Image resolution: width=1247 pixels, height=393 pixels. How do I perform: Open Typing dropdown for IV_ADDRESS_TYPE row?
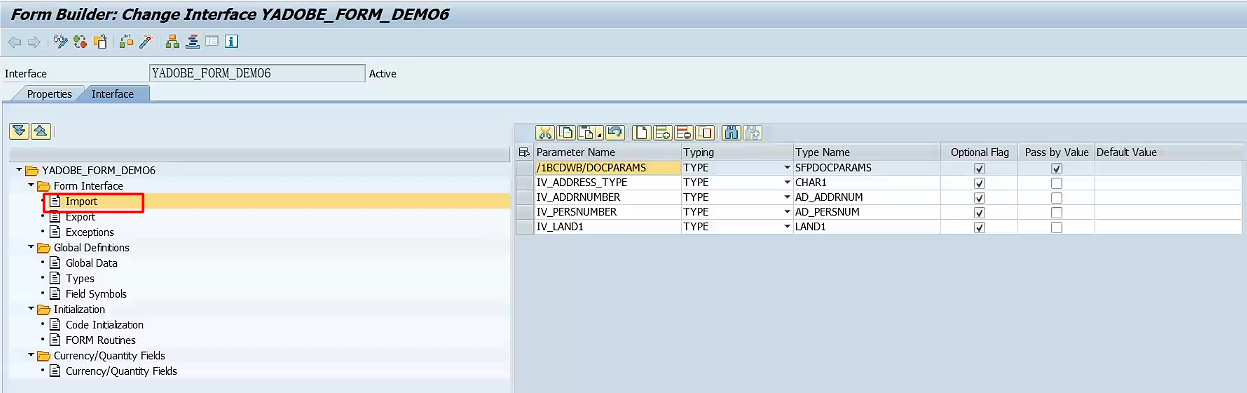tap(787, 183)
